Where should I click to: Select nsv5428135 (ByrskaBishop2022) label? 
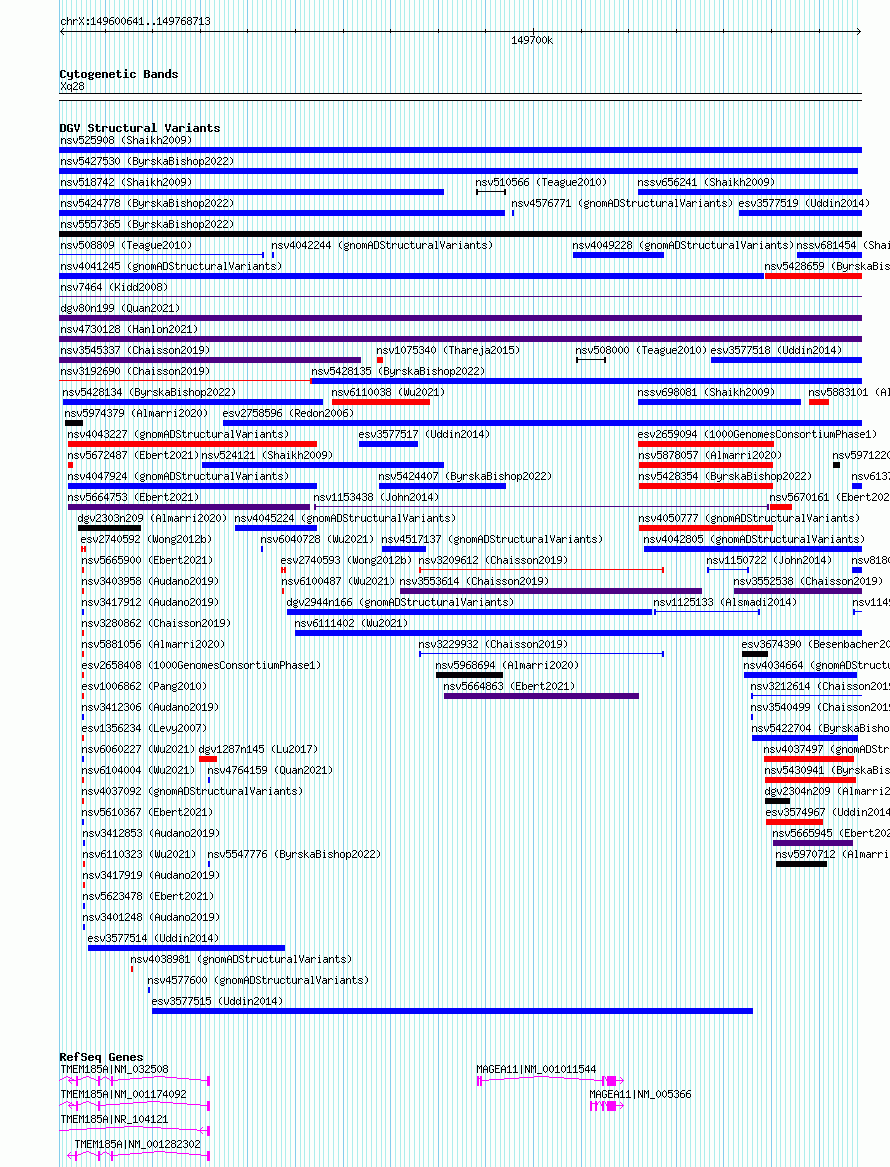(398, 371)
